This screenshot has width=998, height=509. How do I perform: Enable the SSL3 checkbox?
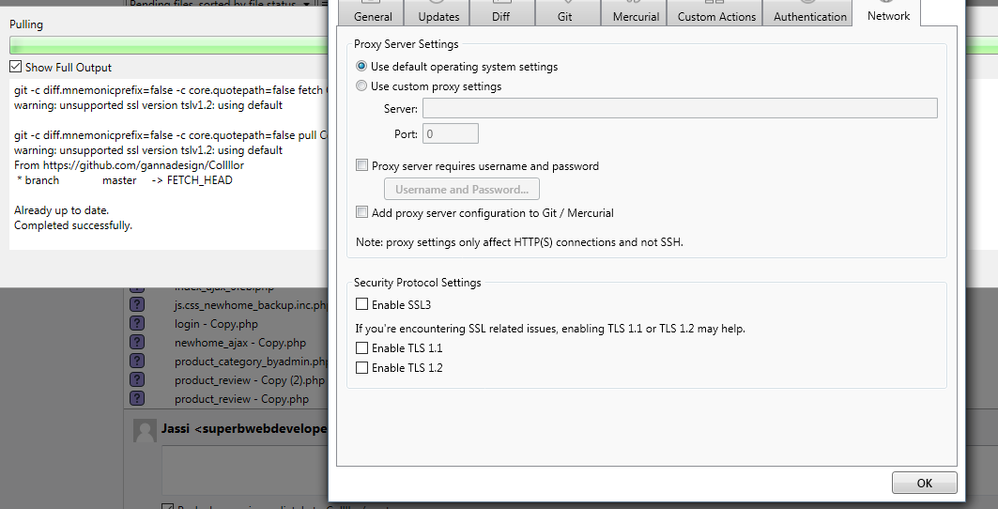pyautogui.click(x=362, y=304)
